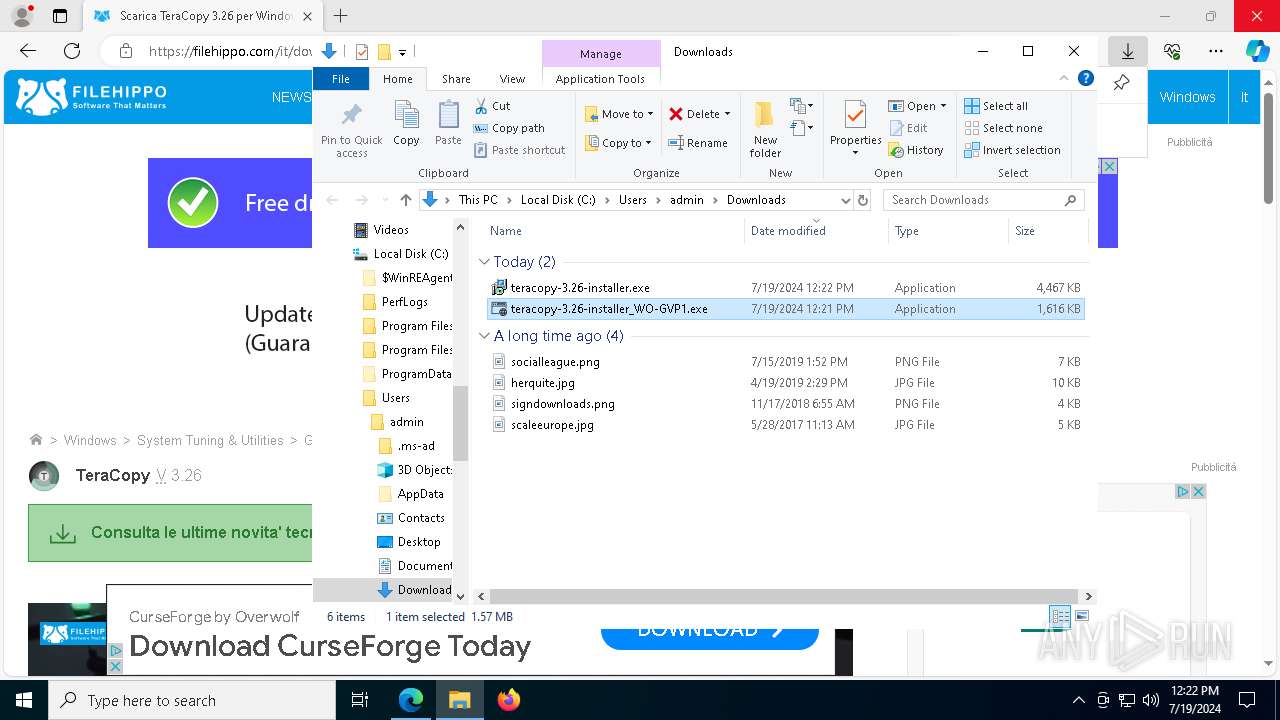Collapse the Today (2) group
Screen dimensions: 1280x720
point(485,262)
